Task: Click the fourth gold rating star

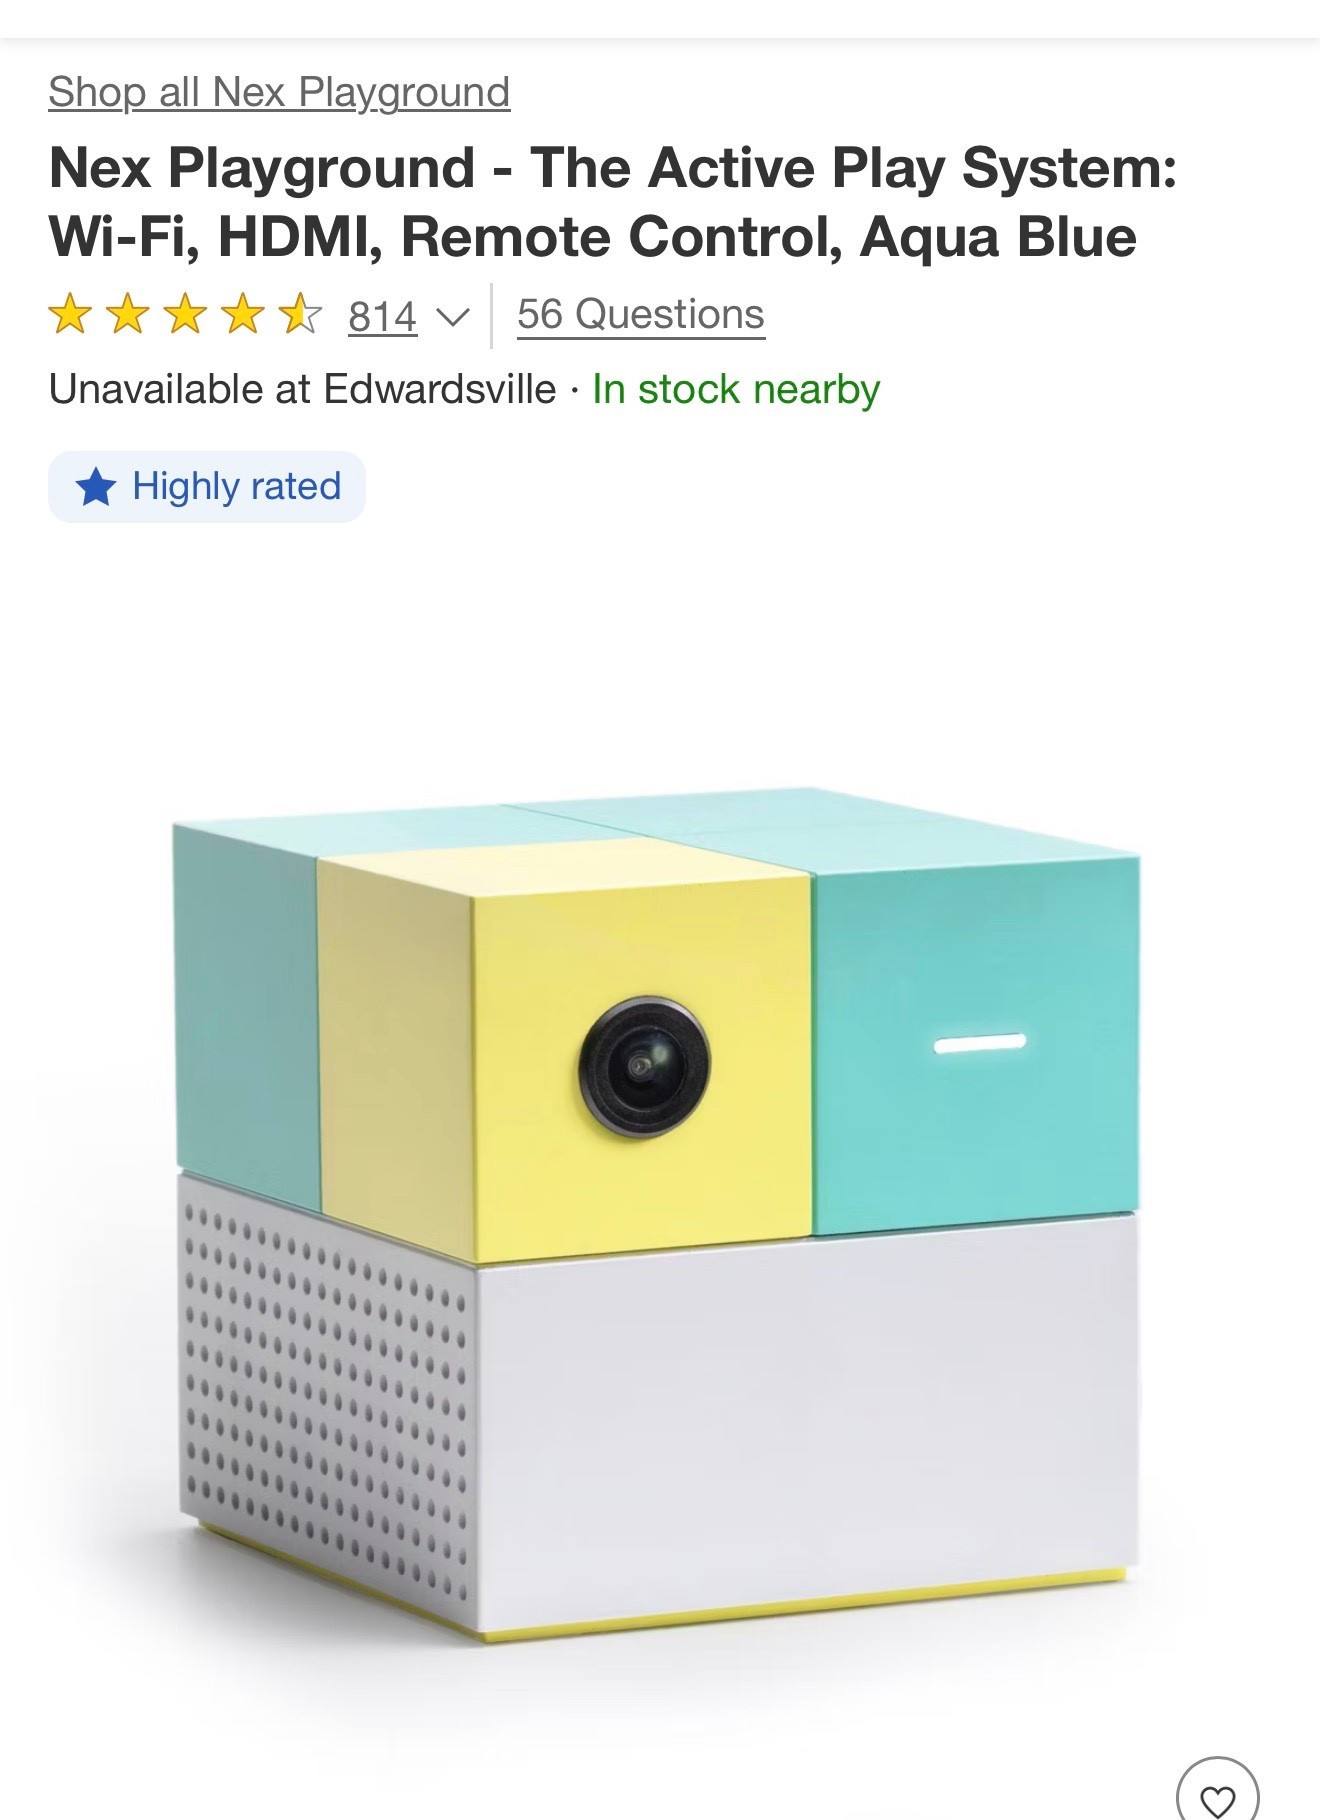Action: point(243,315)
